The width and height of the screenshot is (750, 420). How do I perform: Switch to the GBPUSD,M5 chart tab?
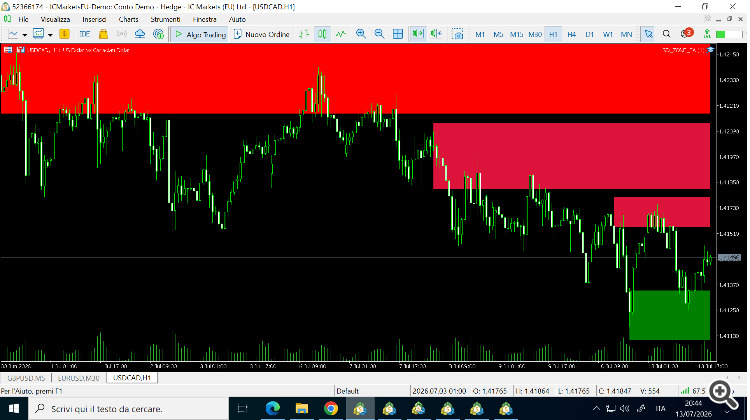point(26,378)
